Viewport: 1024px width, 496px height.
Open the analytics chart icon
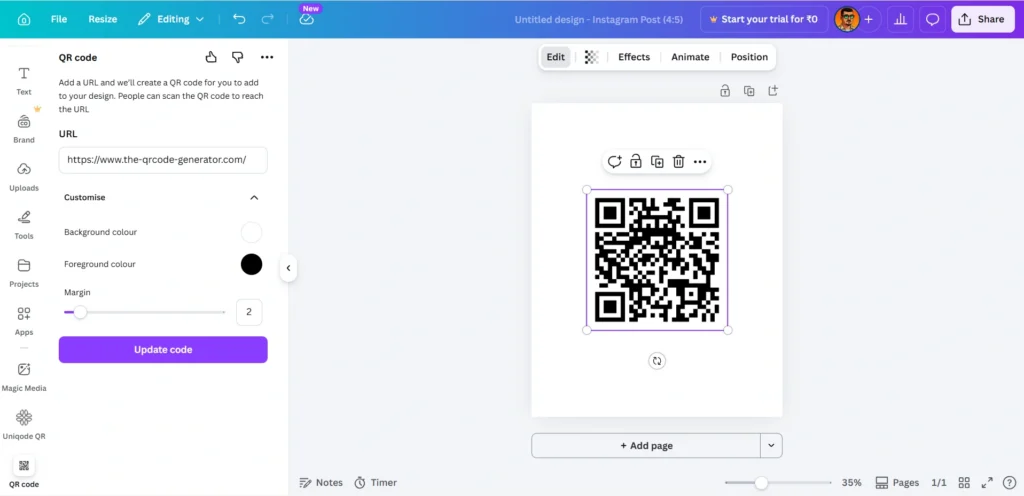901,20
